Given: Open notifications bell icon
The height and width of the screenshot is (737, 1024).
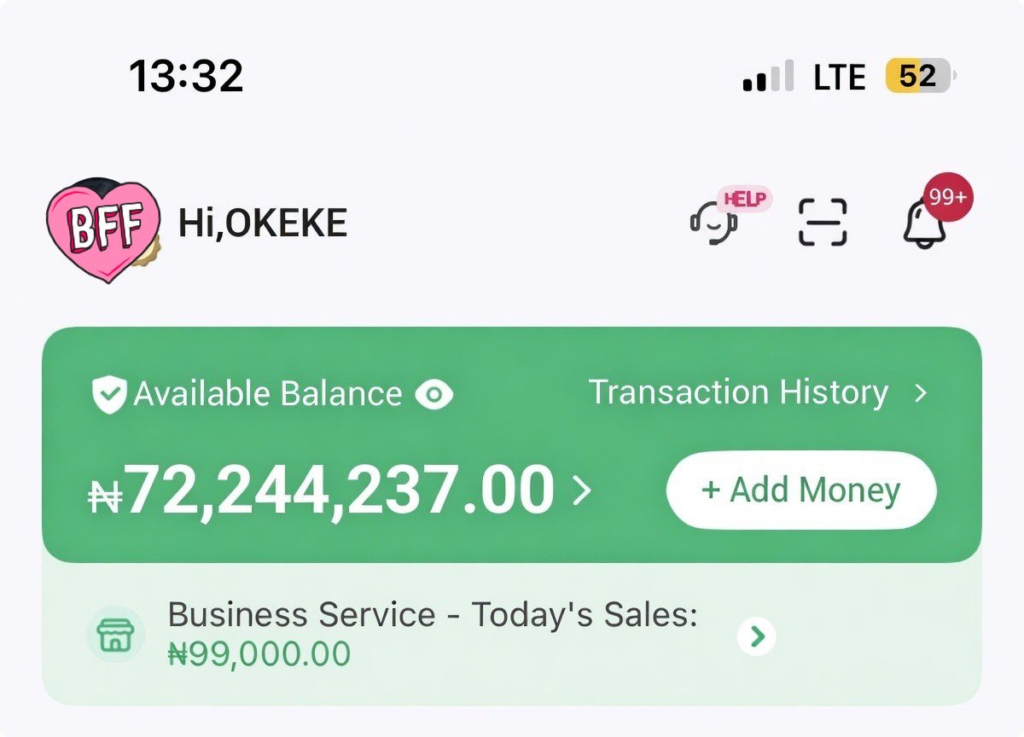Looking at the screenshot, I should 924,226.
